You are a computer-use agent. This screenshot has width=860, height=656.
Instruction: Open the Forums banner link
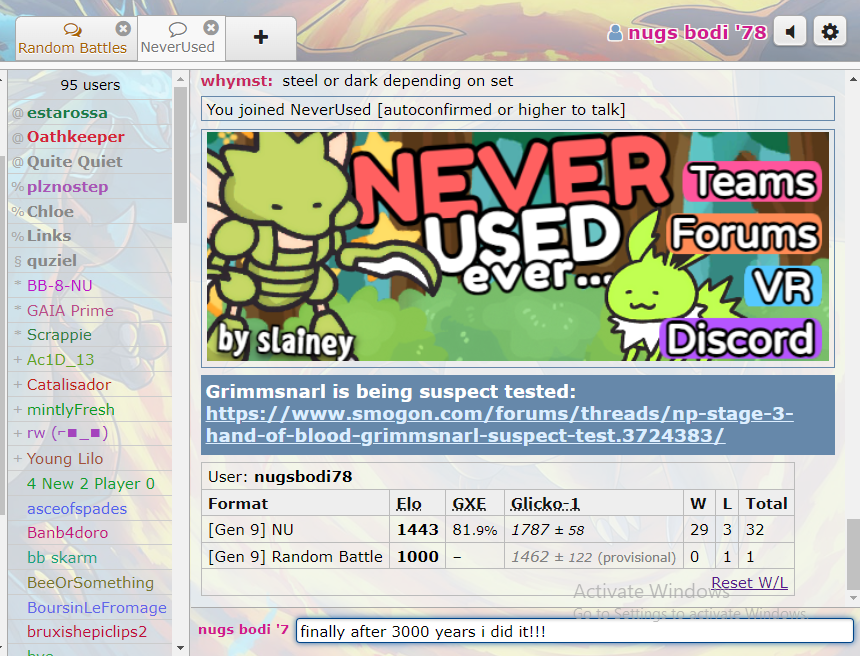[744, 234]
